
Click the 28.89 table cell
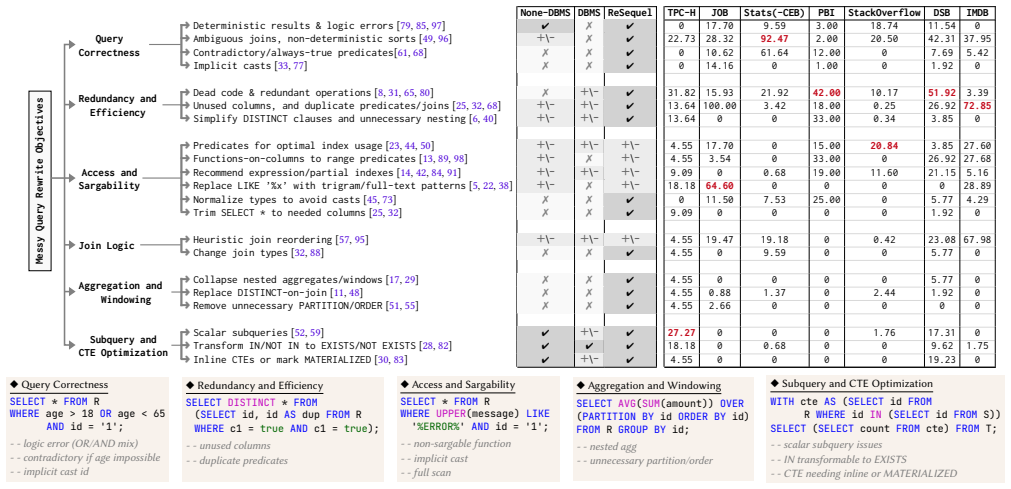[979, 186]
